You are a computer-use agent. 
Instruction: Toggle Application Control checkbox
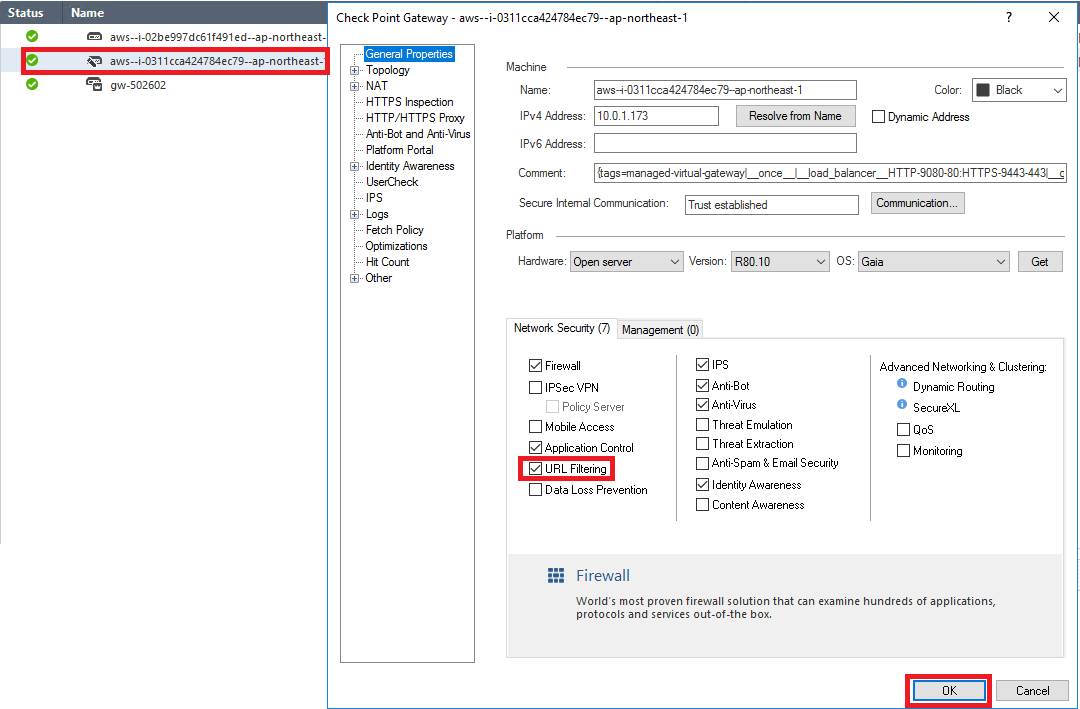(x=535, y=447)
